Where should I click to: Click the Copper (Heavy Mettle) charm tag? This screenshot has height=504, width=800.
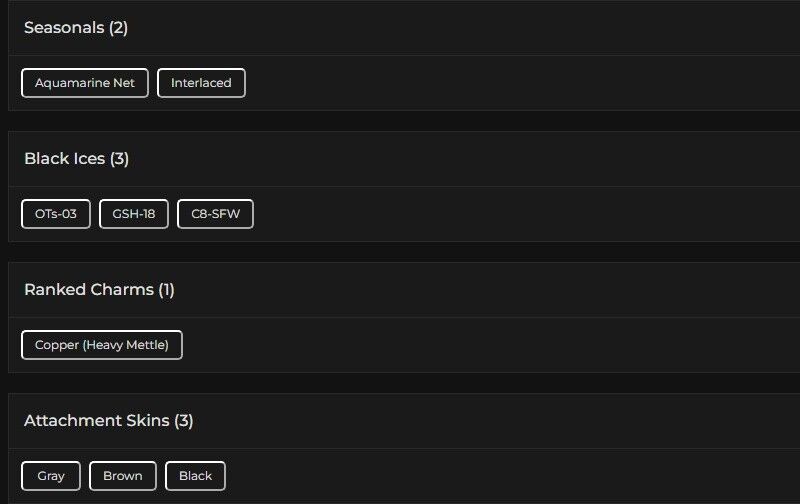(x=102, y=345)
